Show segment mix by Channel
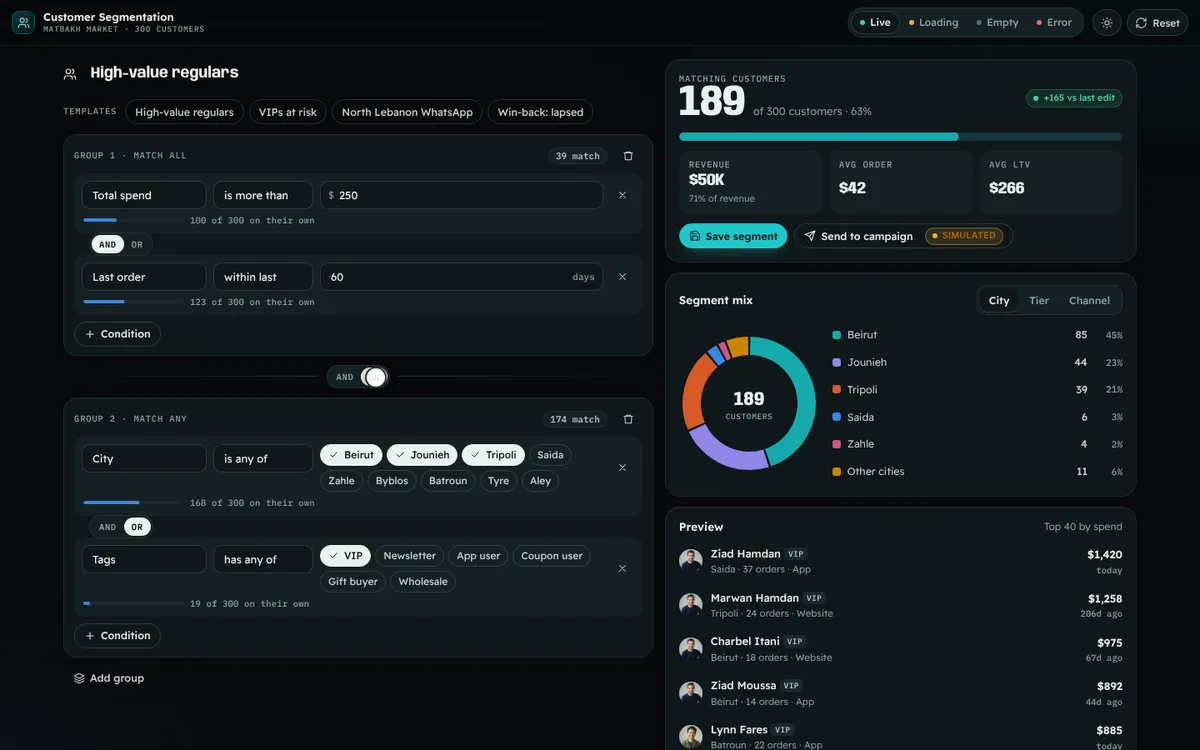 coord(1089,300)
